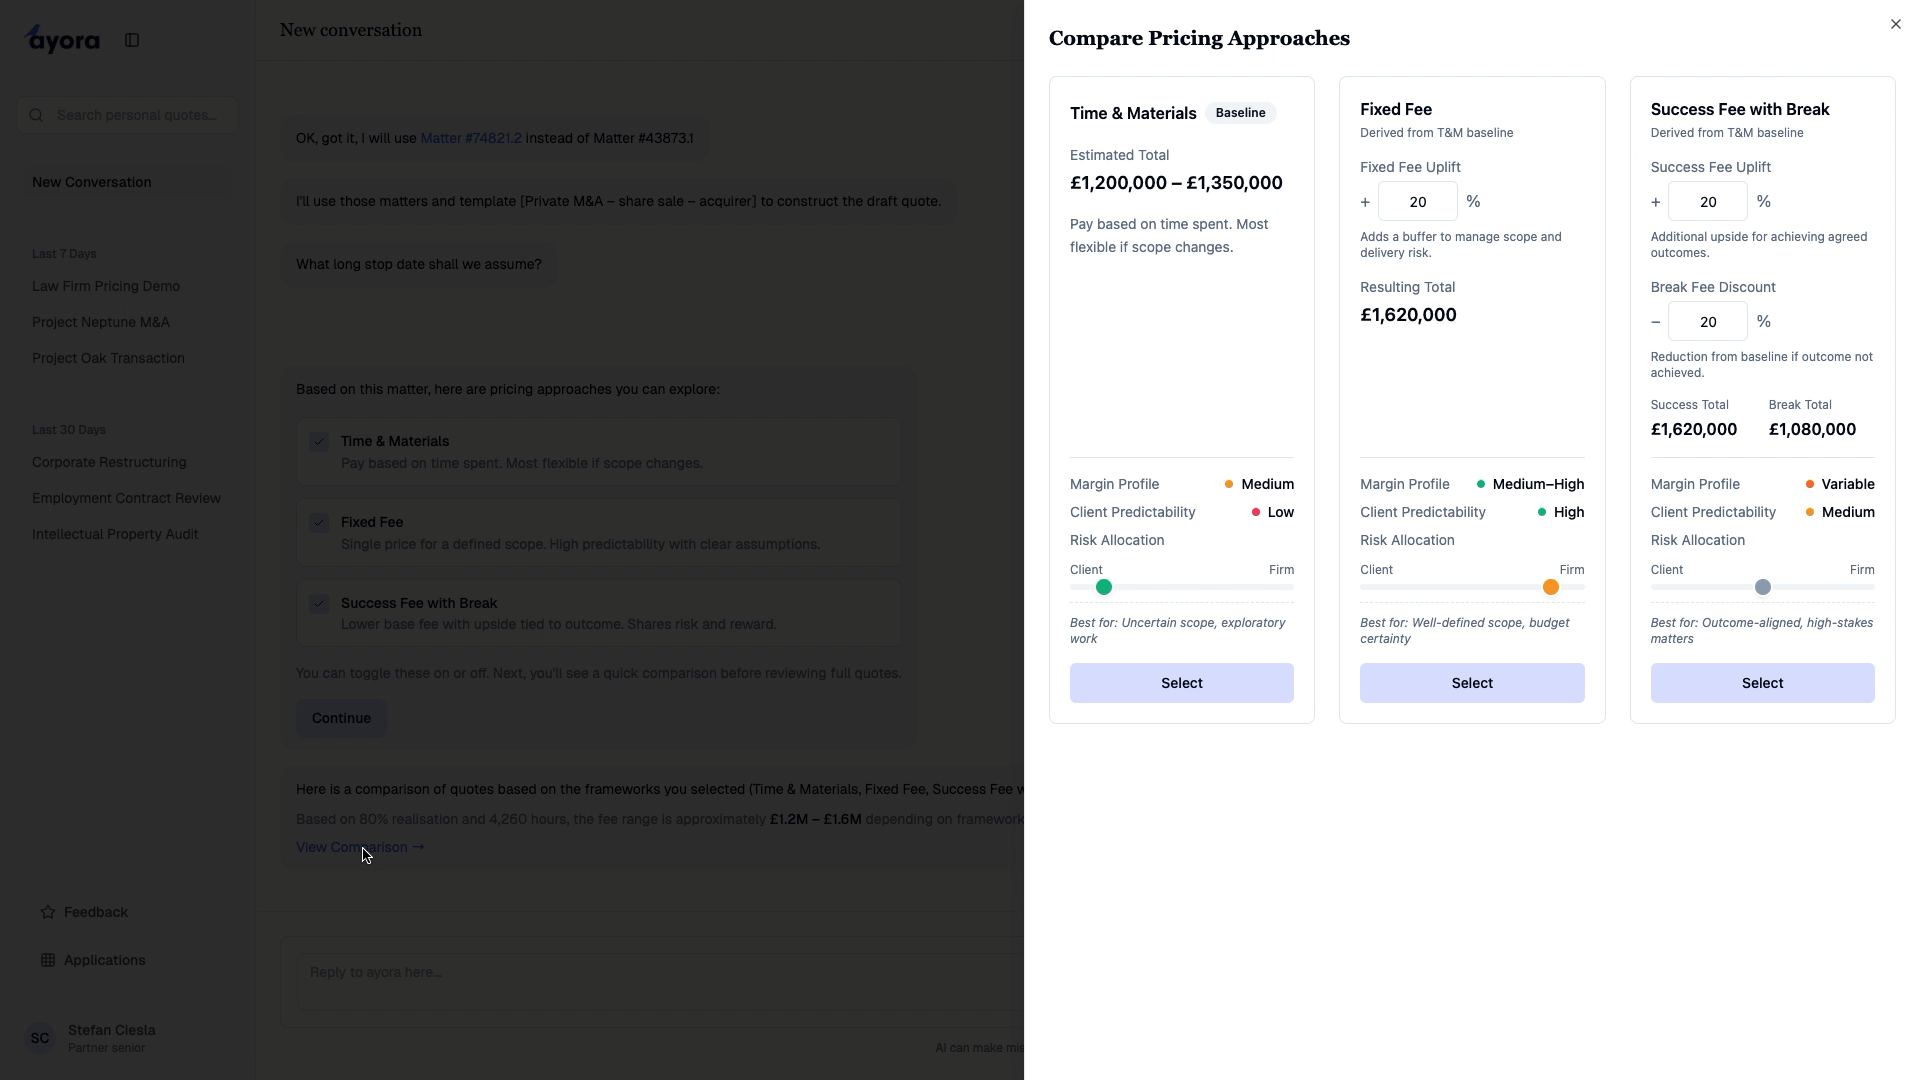Close the Compare Pricing Approaches panel
This screenshot has width=1920, height=1080.
1895,24
